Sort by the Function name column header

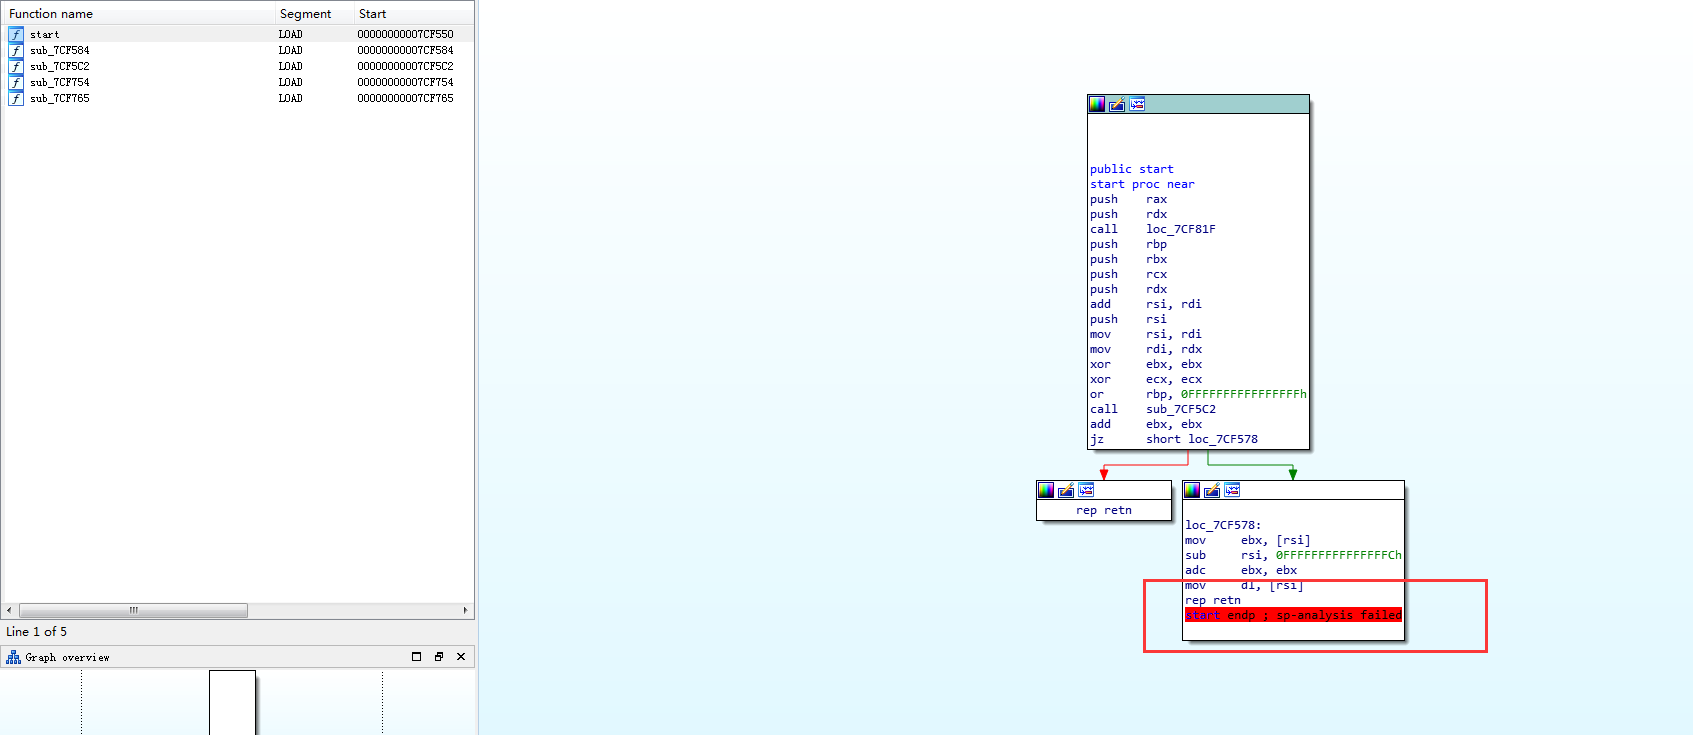point(139,13)
